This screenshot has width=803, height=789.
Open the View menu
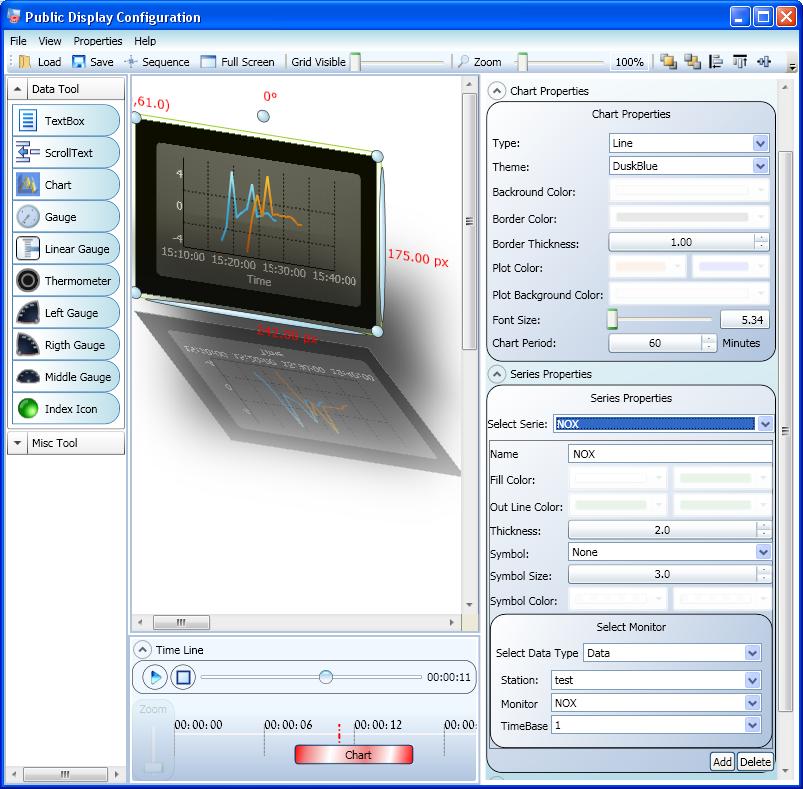(x=49, y=41)
